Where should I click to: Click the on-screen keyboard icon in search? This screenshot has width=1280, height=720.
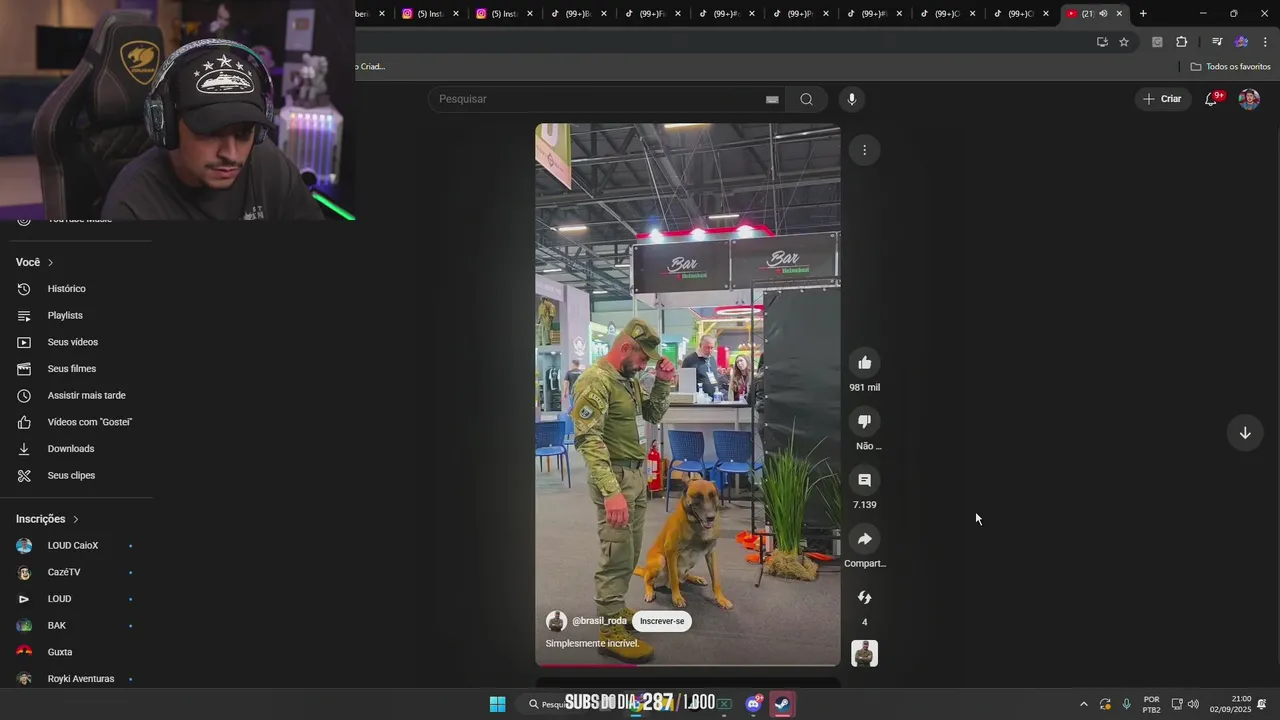click(772, 99)
